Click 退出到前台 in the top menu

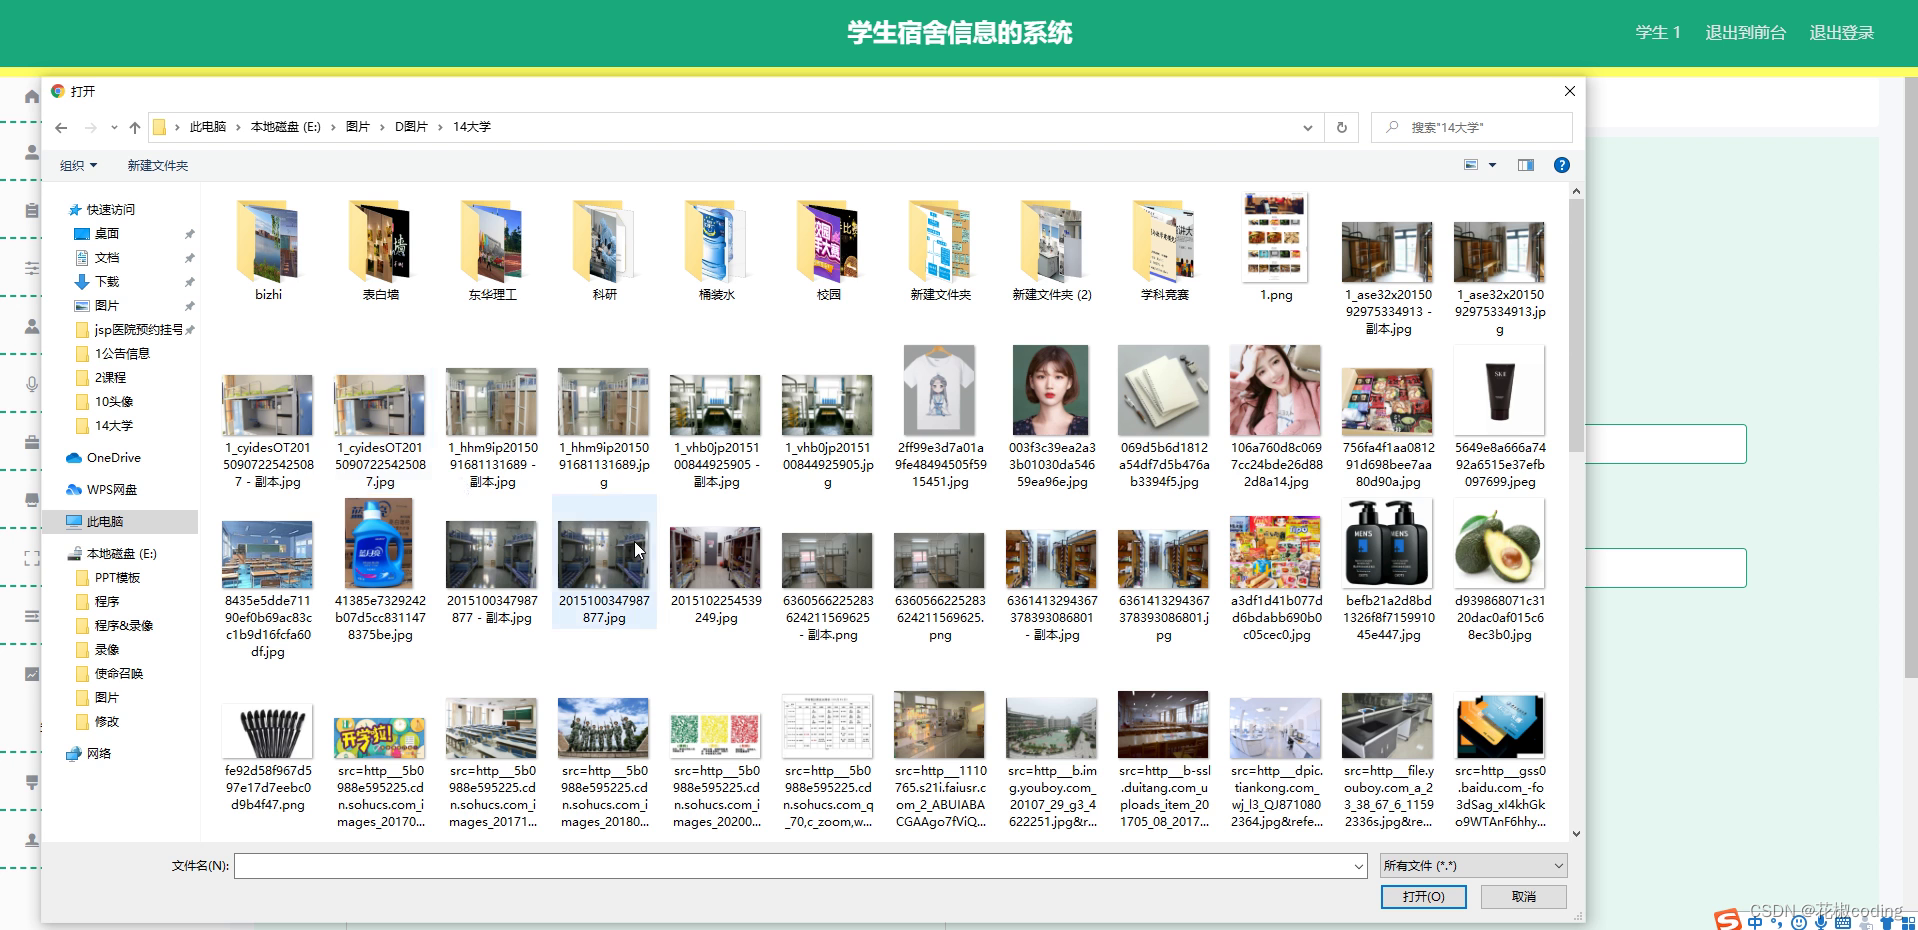point(1745,32)
